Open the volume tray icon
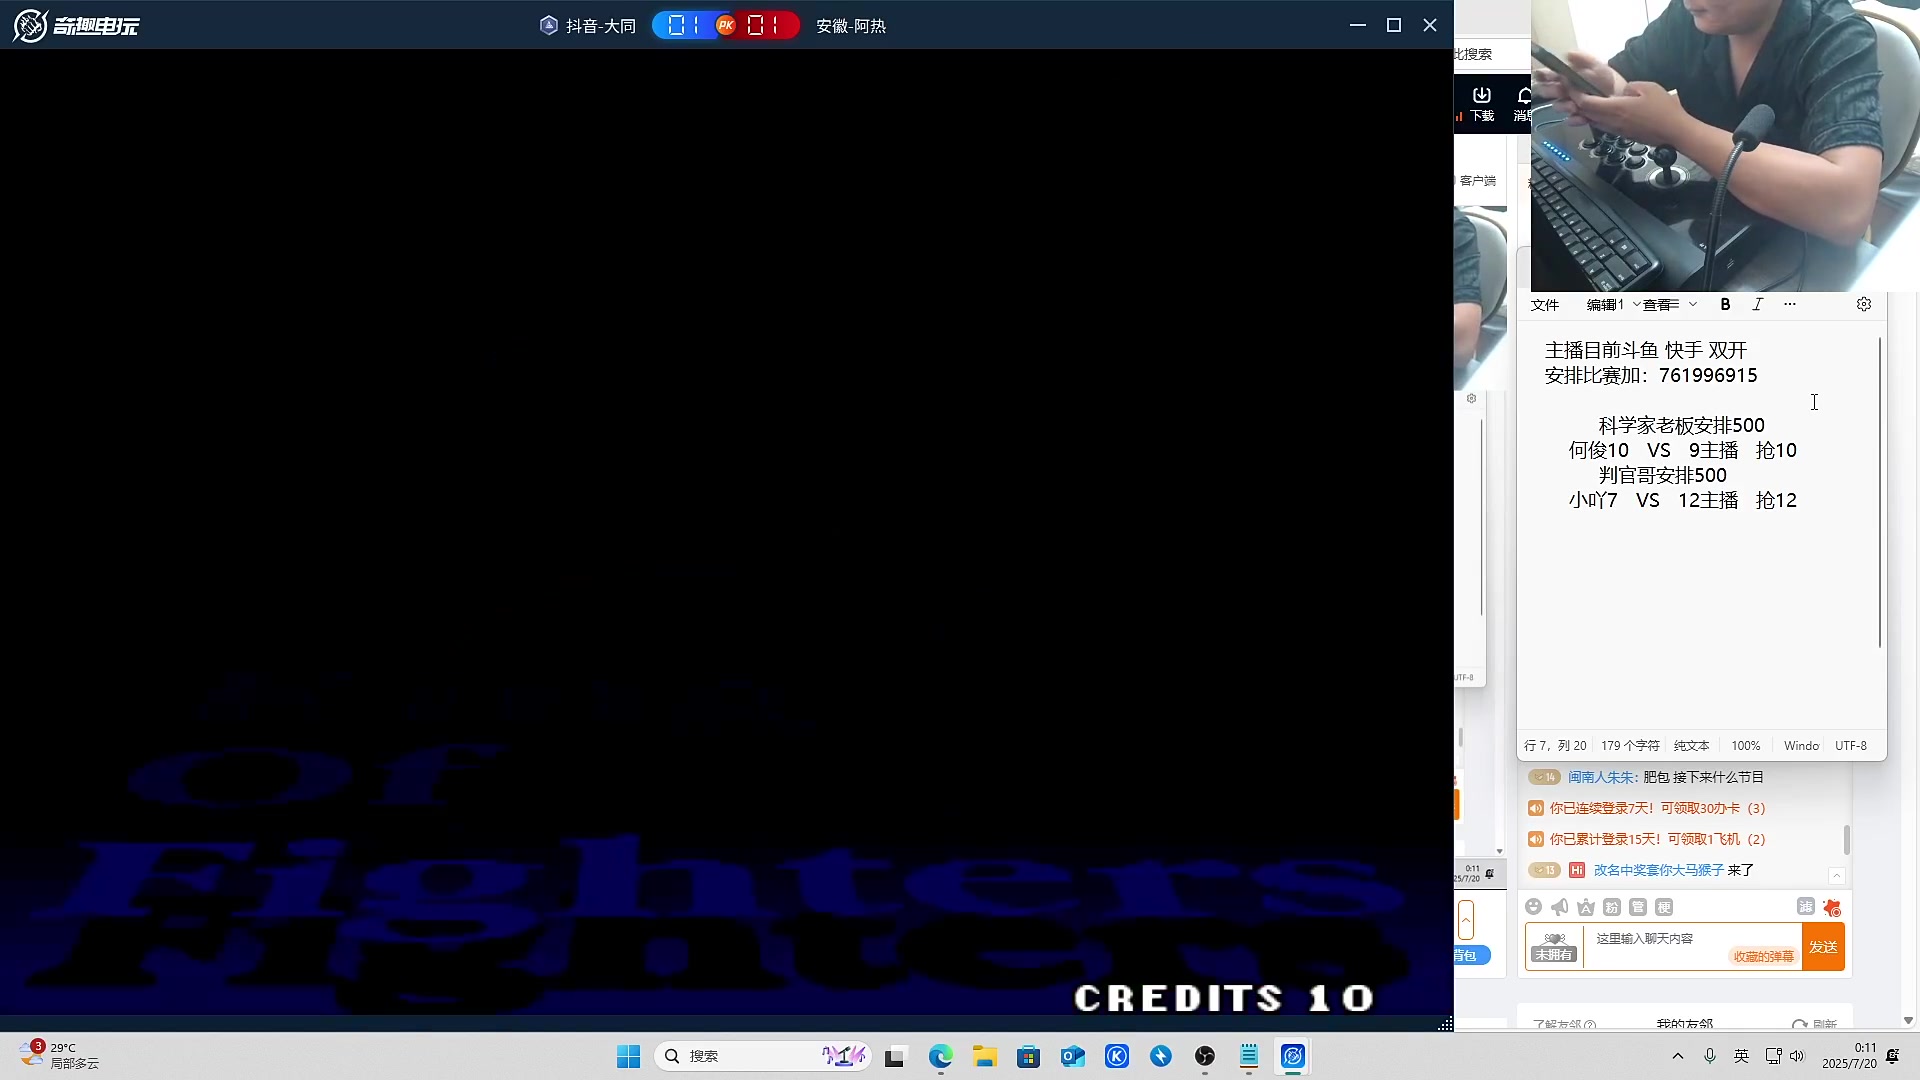The image size is (1920, 1080). [1797, 1056]
